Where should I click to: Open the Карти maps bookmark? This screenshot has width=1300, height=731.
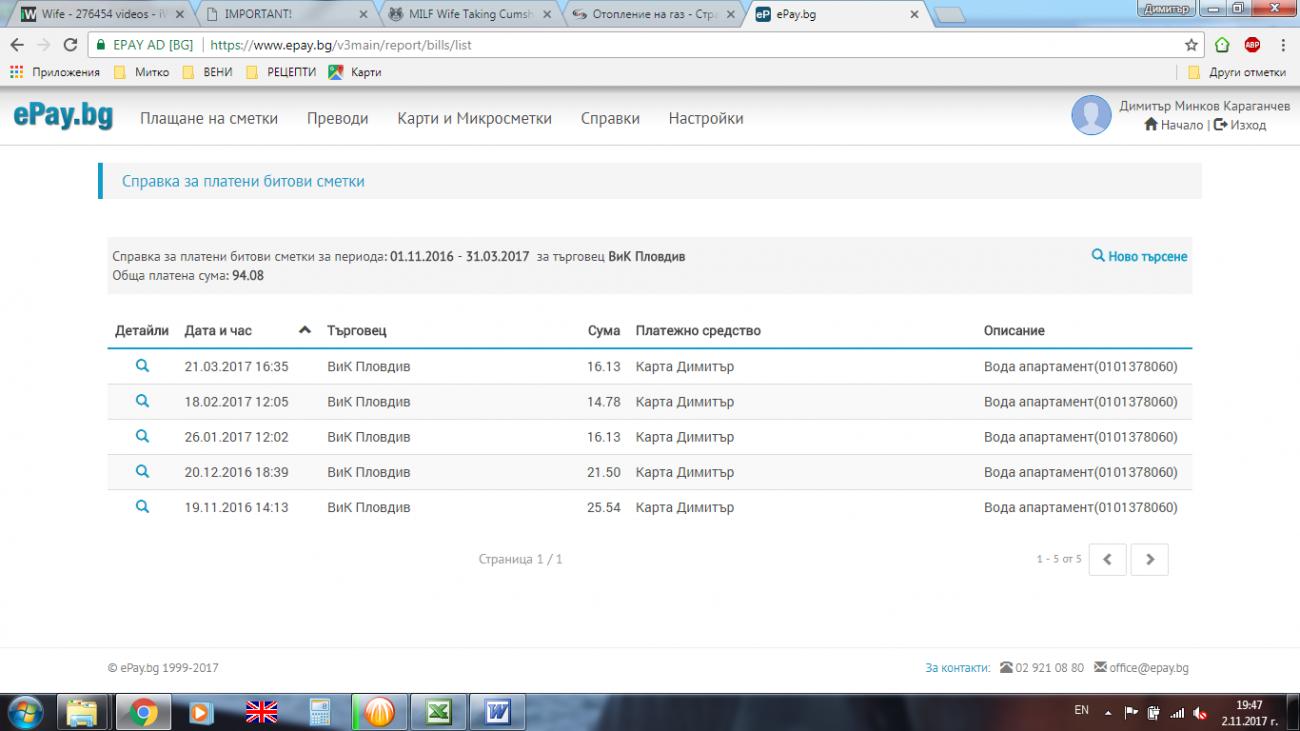[x=355, y=72]
